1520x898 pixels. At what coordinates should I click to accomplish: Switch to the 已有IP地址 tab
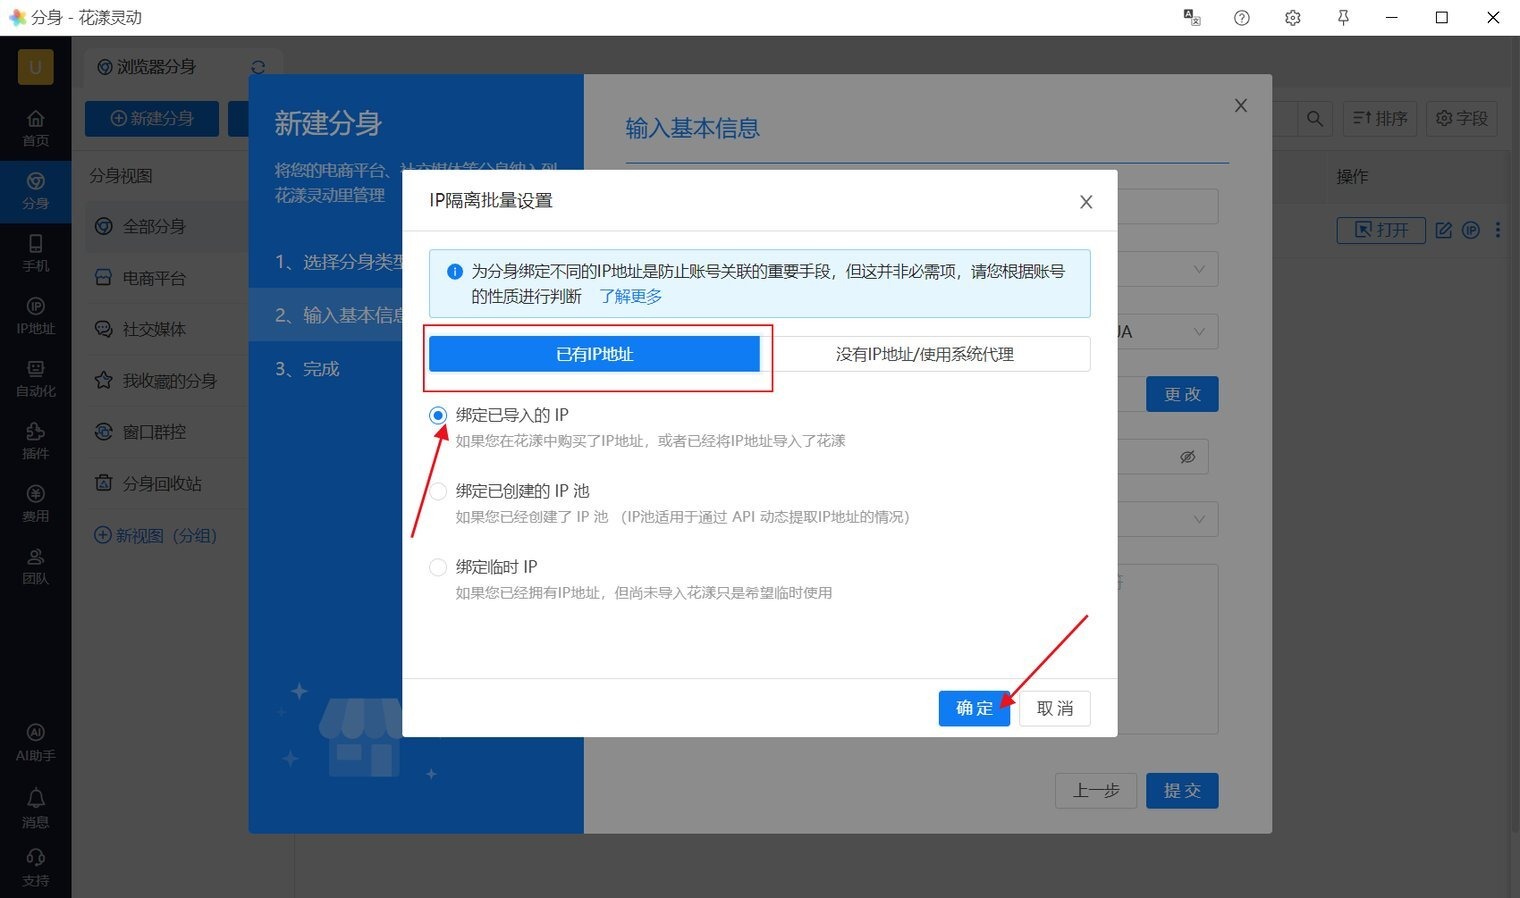pos(594,354)
